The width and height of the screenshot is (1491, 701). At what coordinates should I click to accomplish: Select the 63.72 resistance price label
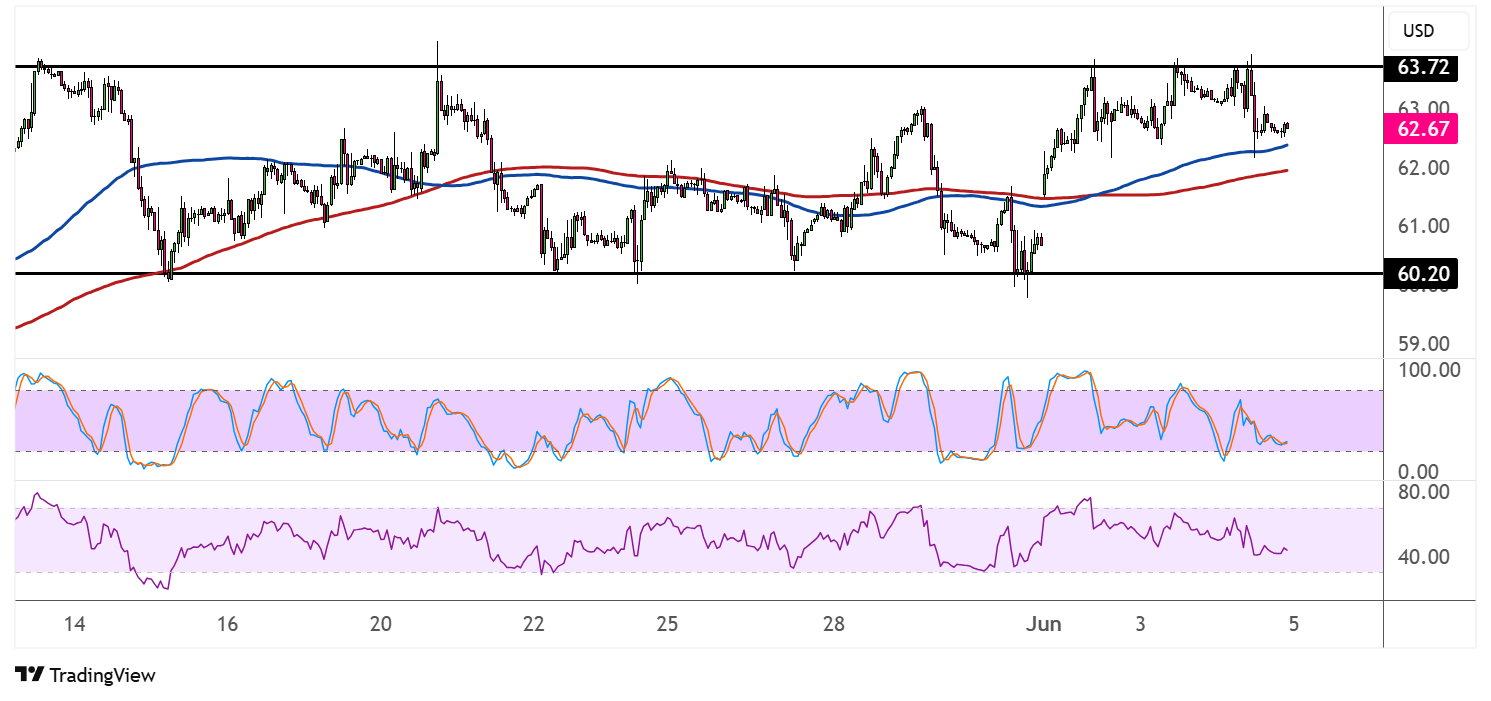(1421, 68)
